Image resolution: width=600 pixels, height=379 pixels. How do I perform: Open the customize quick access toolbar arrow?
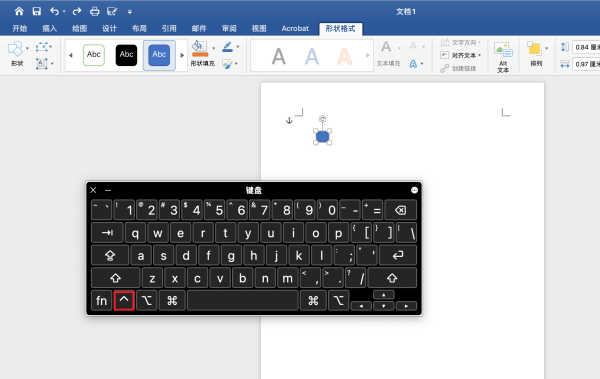(x=130, y=12)
